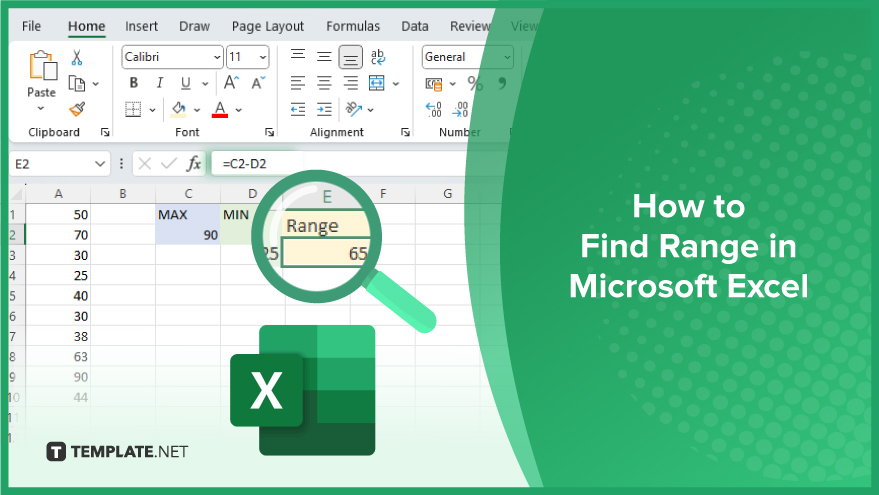Open Insert Function with fx icon

(193, 164)
